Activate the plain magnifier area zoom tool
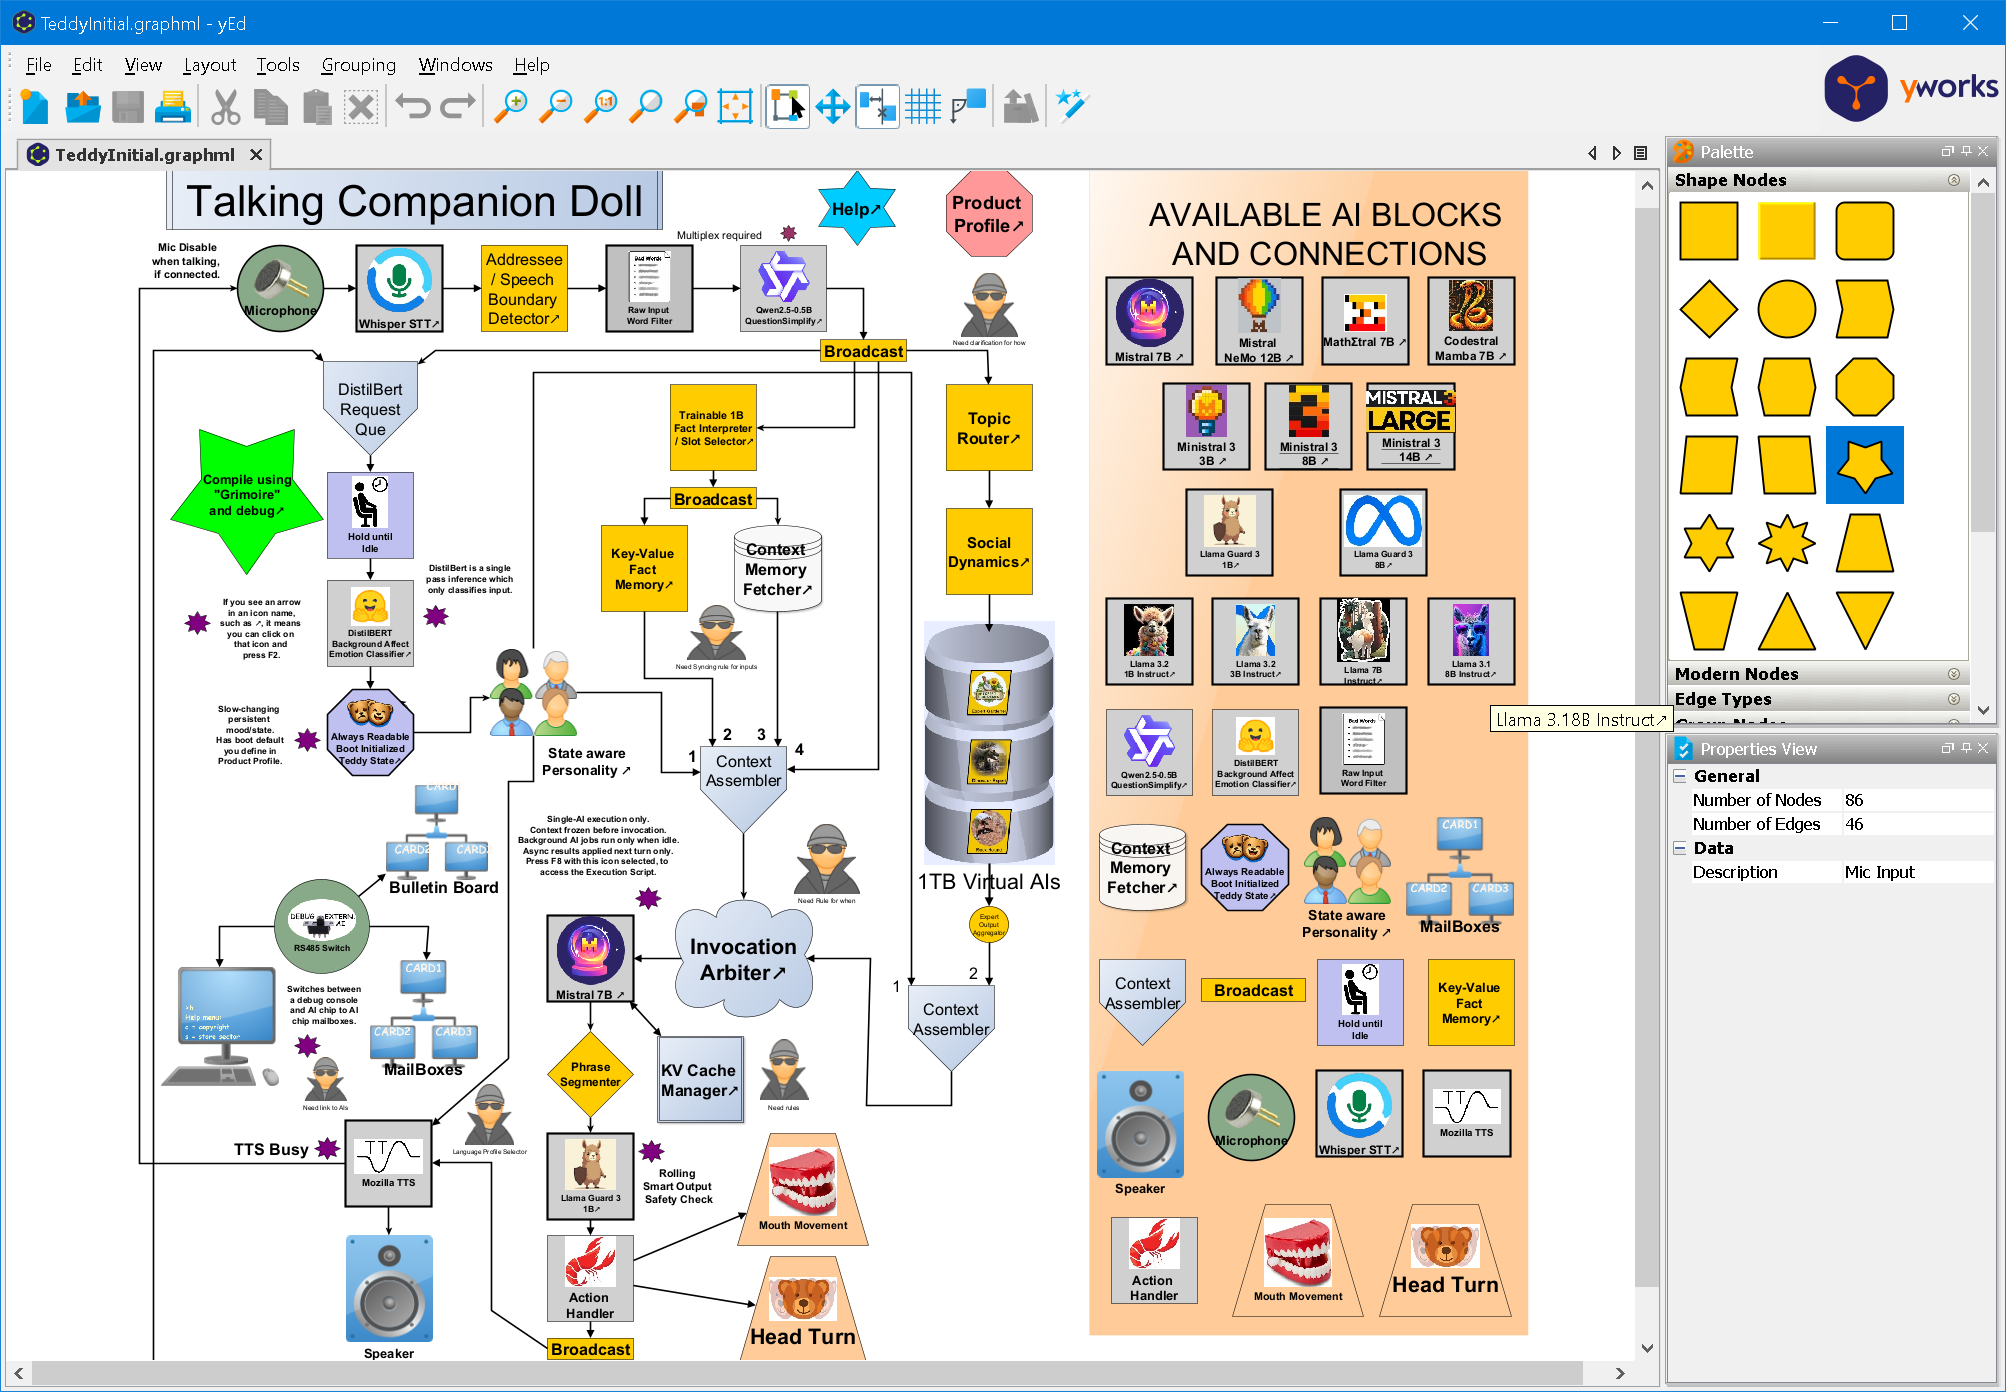 coord(646,106)
